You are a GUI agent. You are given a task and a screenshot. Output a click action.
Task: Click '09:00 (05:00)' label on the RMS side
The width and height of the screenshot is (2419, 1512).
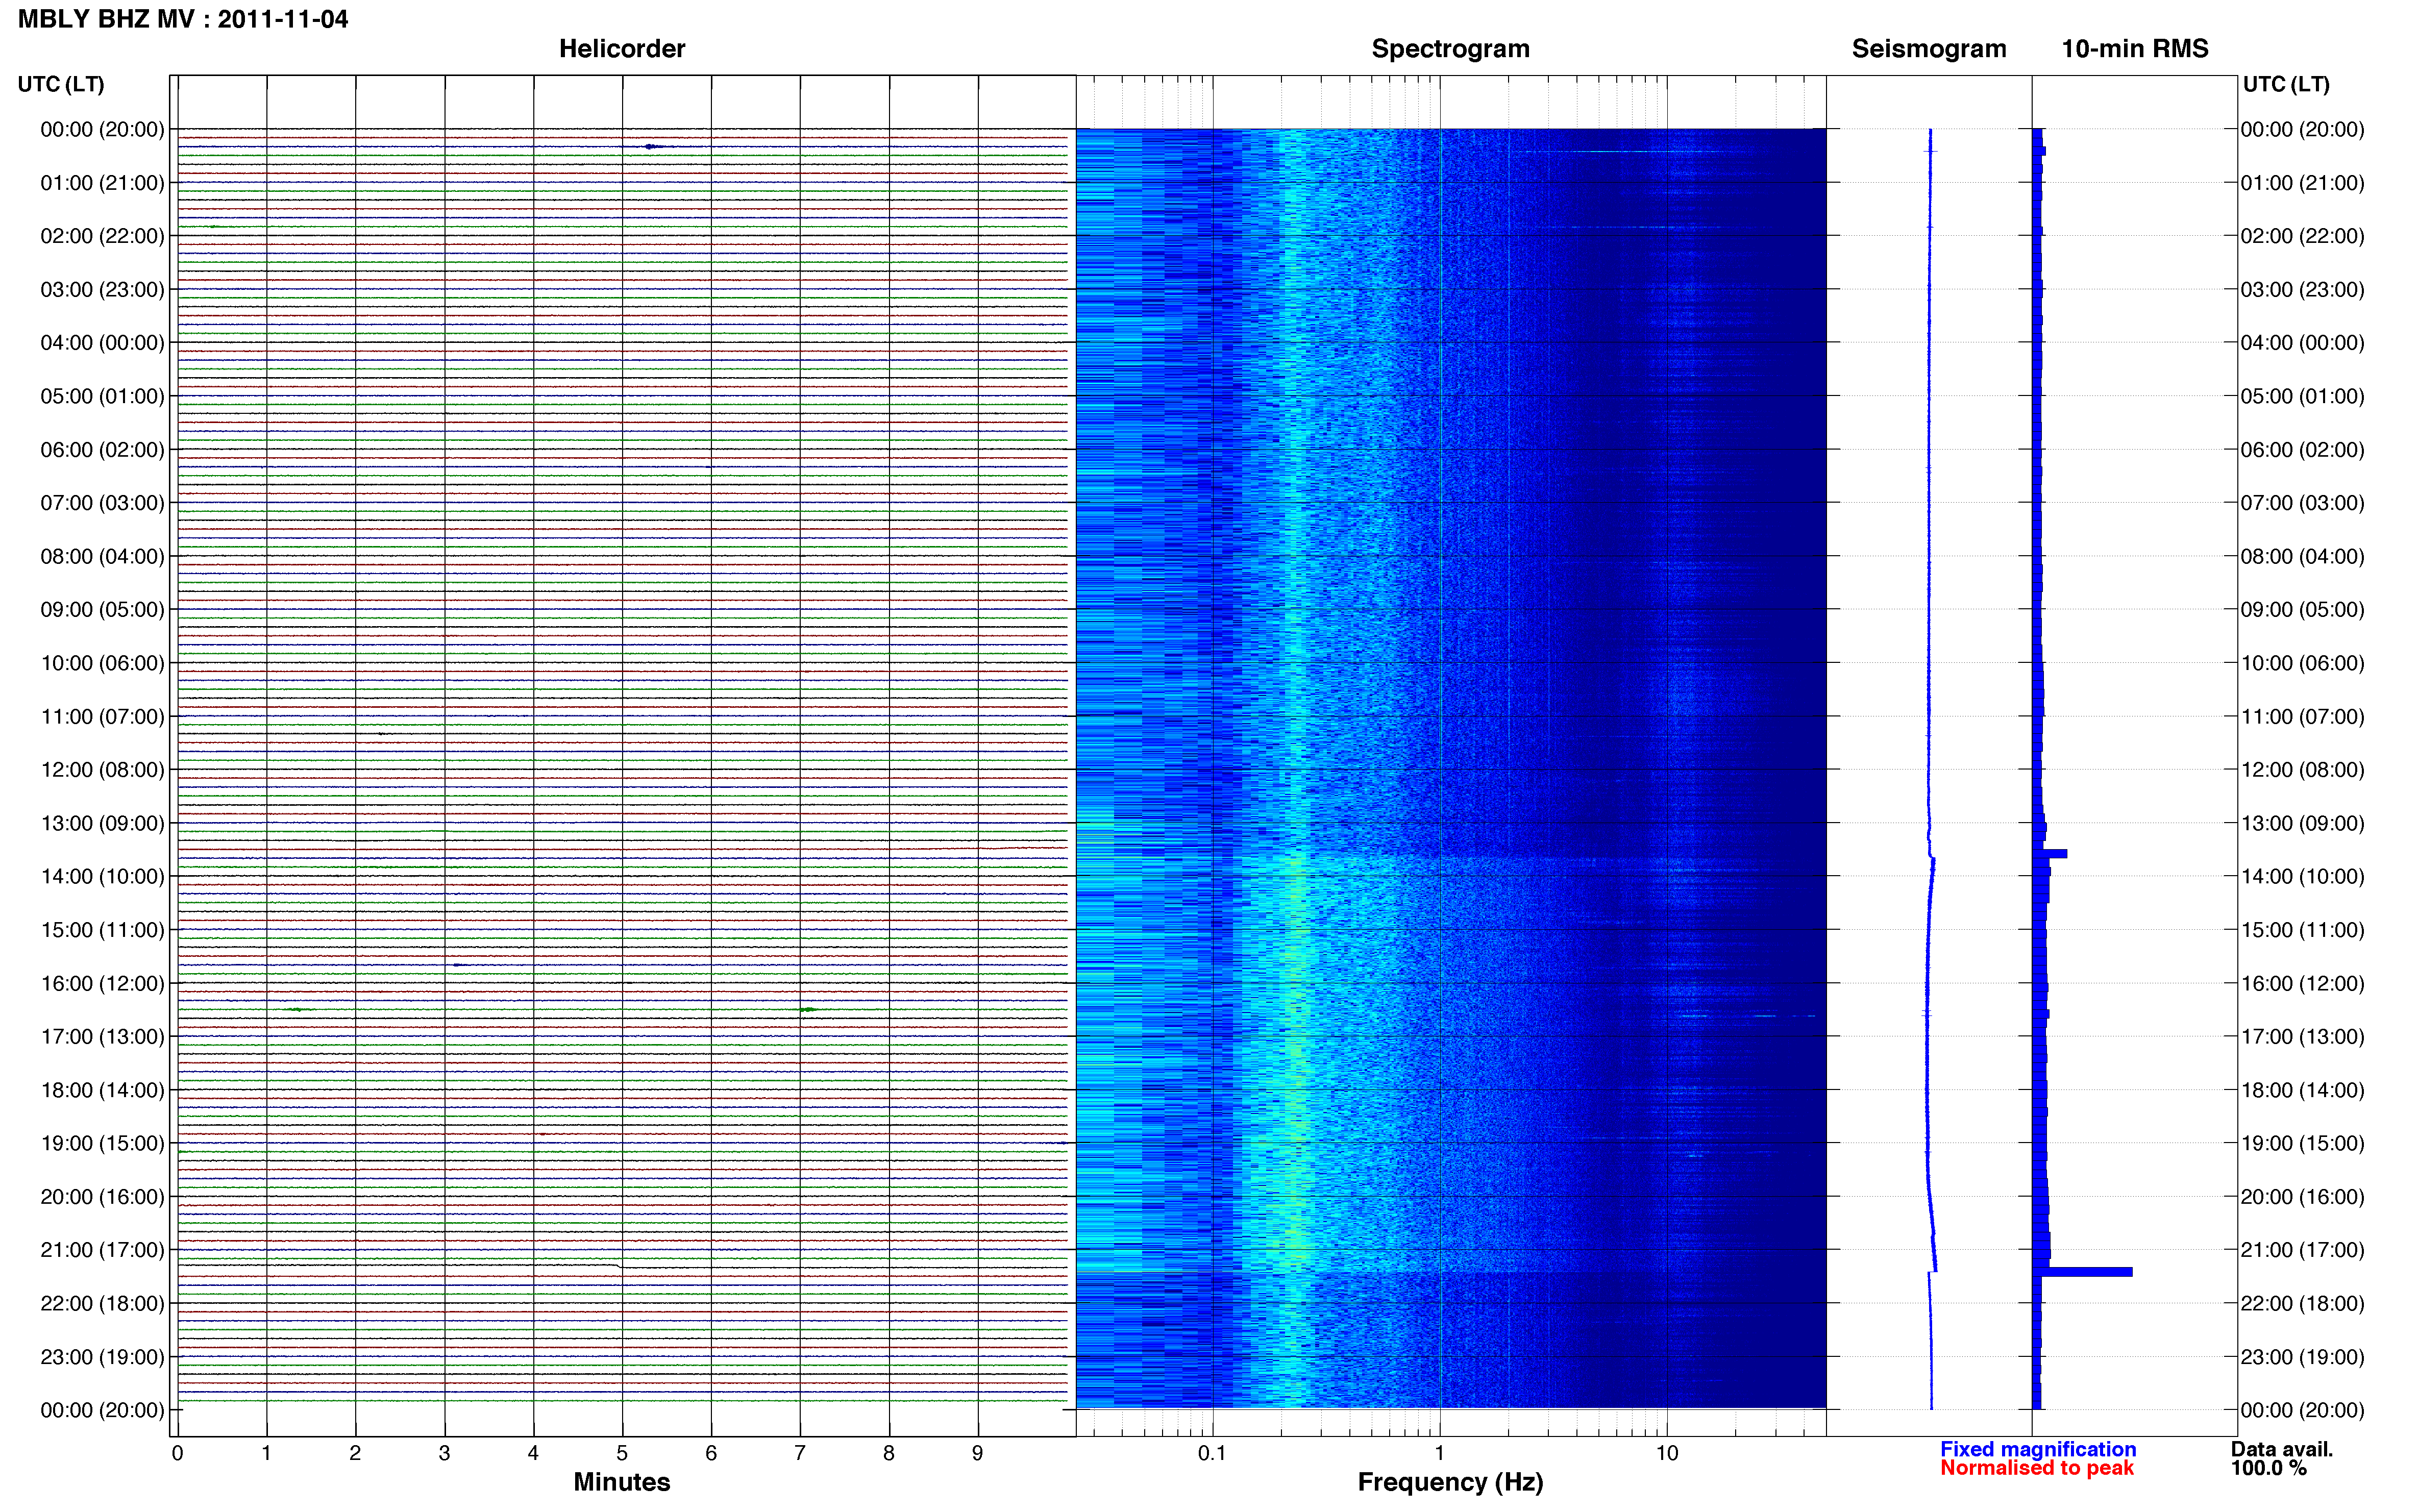click(x=2303, y=610)
